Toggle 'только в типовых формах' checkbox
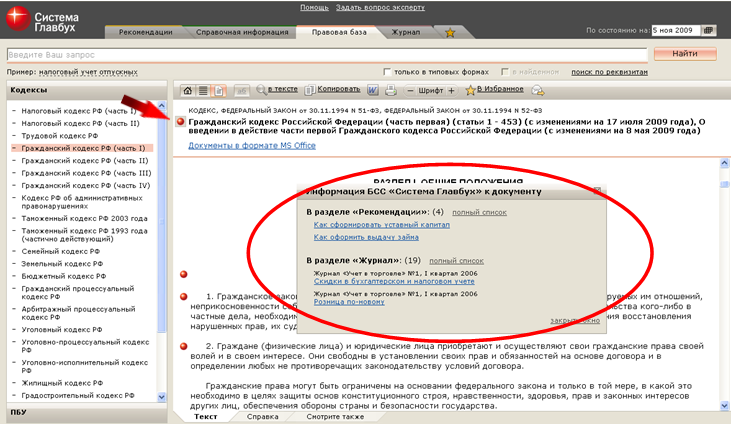The height and width of the screenshot is (424, 734). [x=387, y=72]
